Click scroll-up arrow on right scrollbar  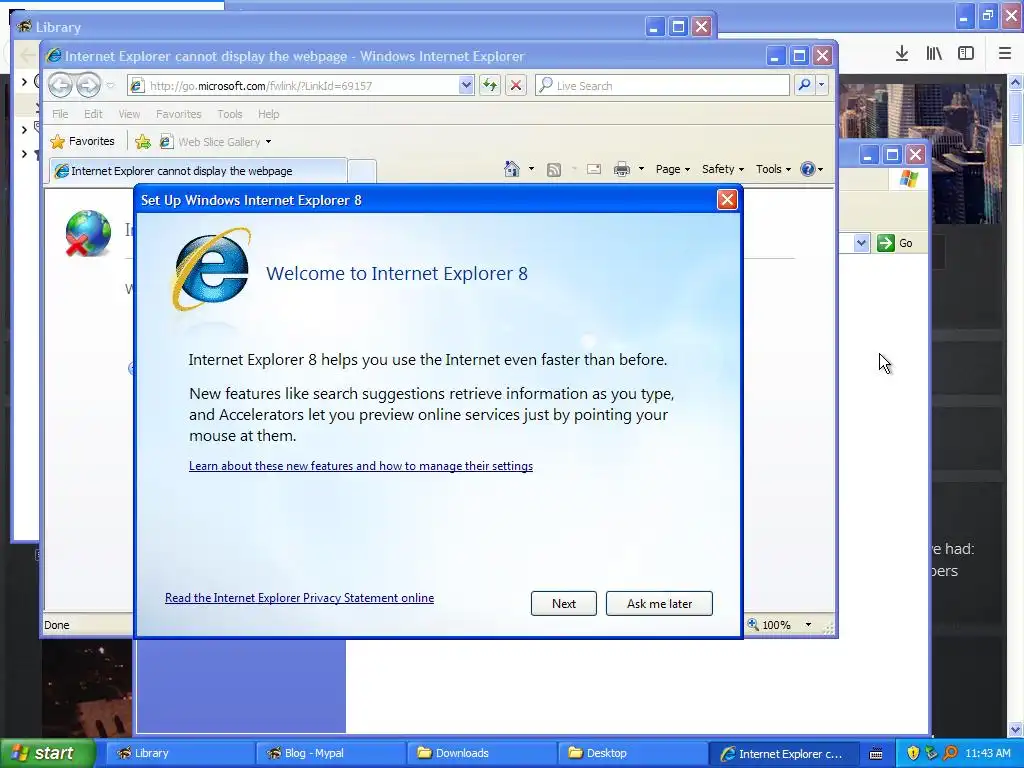pyautogui.click(x=1016, y=82)
